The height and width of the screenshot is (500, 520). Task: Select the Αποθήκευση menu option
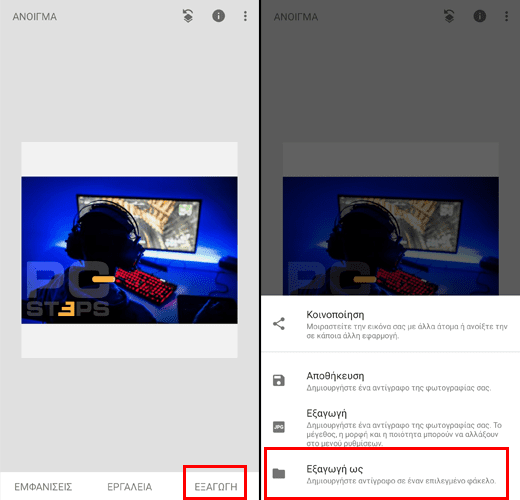pyautogui.click(x=391, y=381)
